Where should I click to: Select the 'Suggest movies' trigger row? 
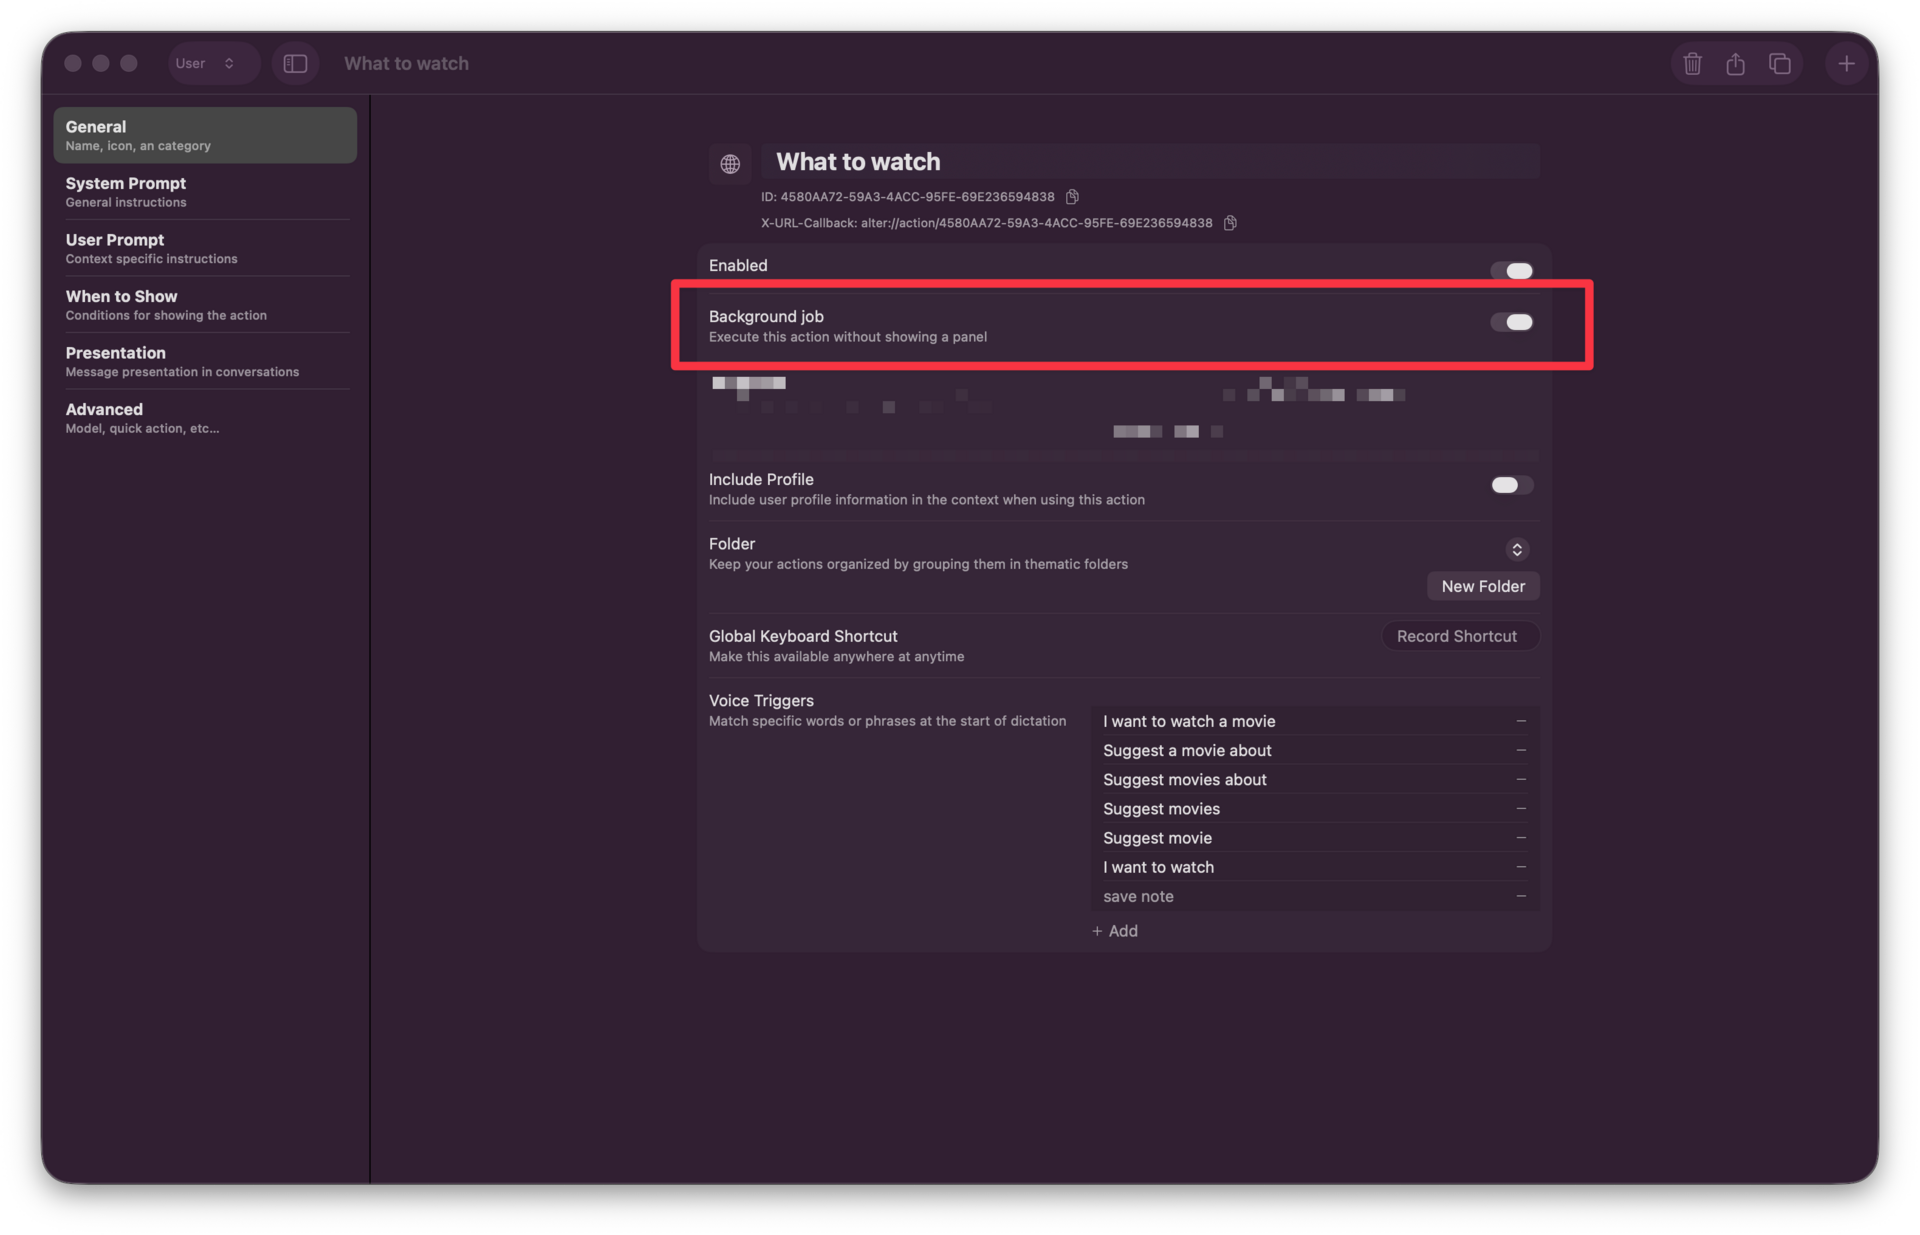(x=1314, y=808)
